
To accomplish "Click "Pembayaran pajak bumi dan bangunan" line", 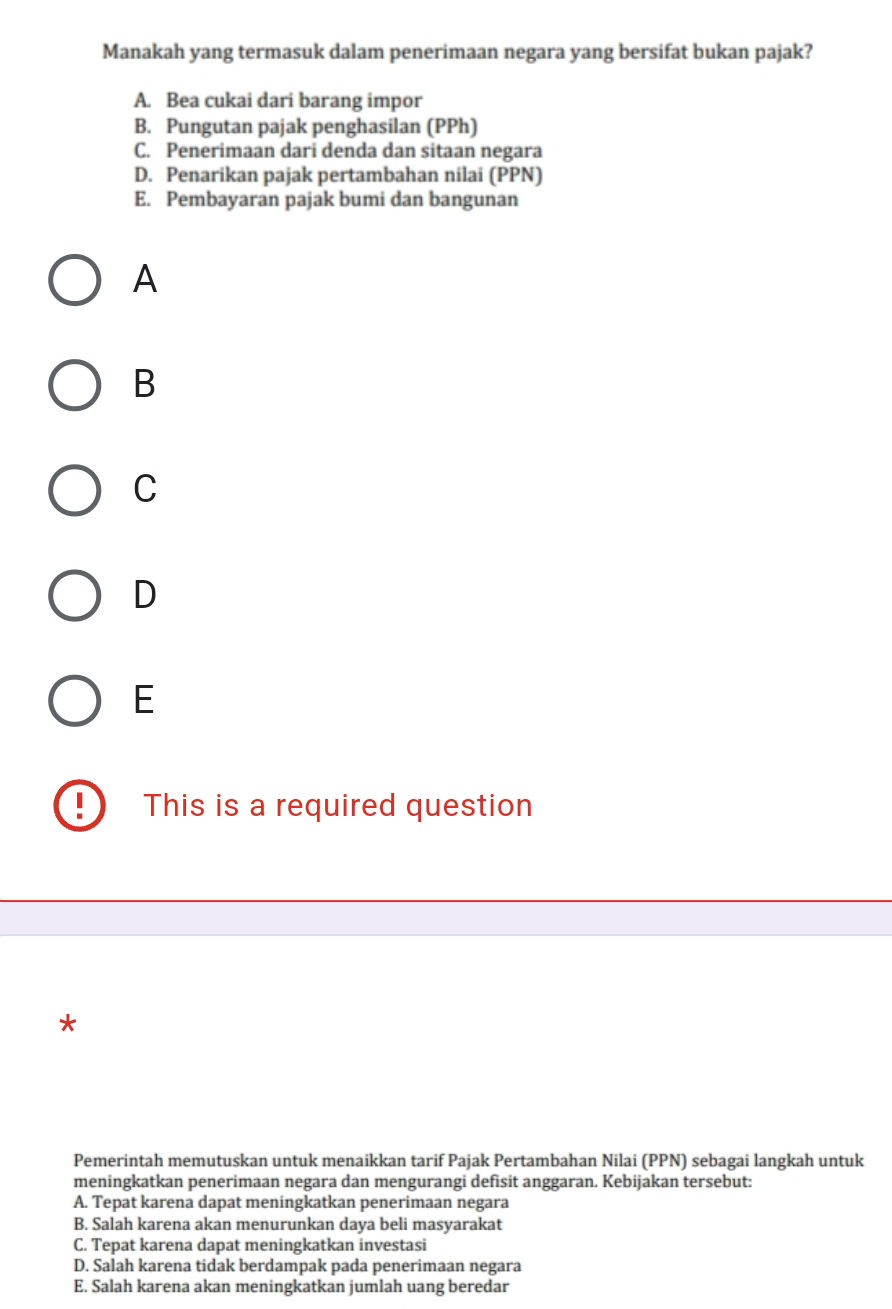I will click(x=342, y=199).
